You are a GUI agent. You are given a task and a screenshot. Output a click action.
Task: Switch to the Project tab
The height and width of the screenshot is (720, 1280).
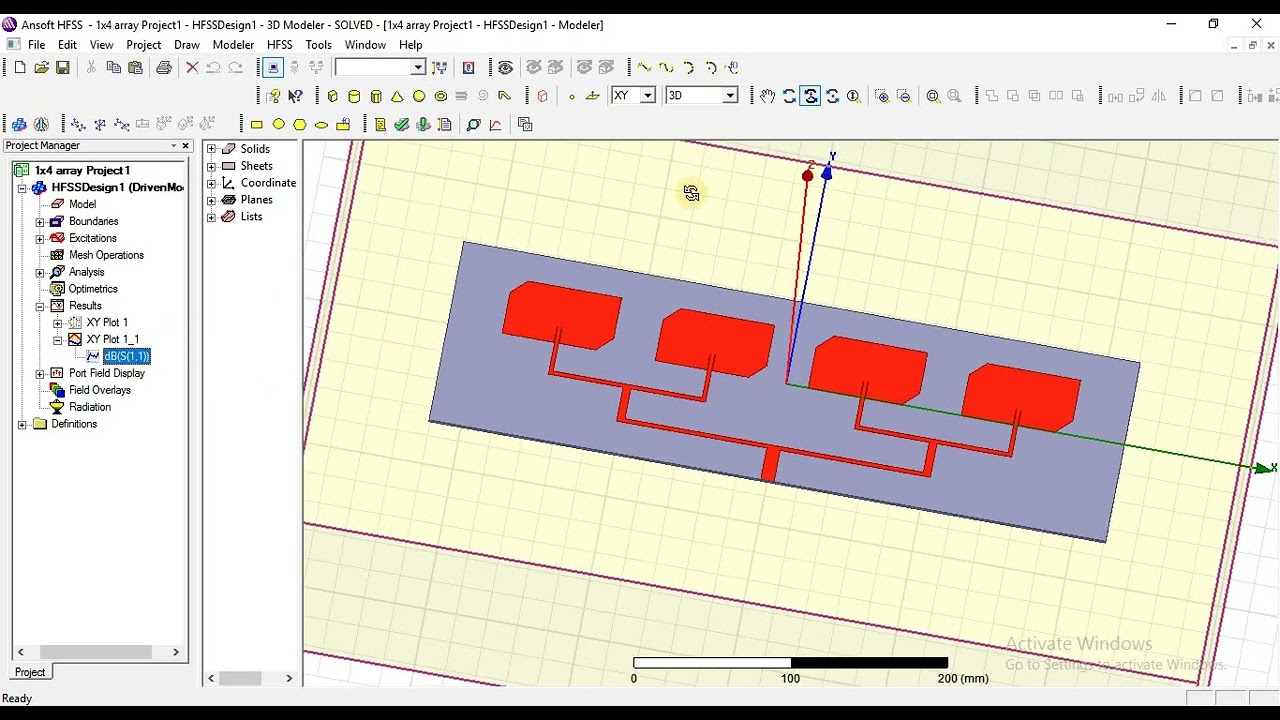point(30,672)
